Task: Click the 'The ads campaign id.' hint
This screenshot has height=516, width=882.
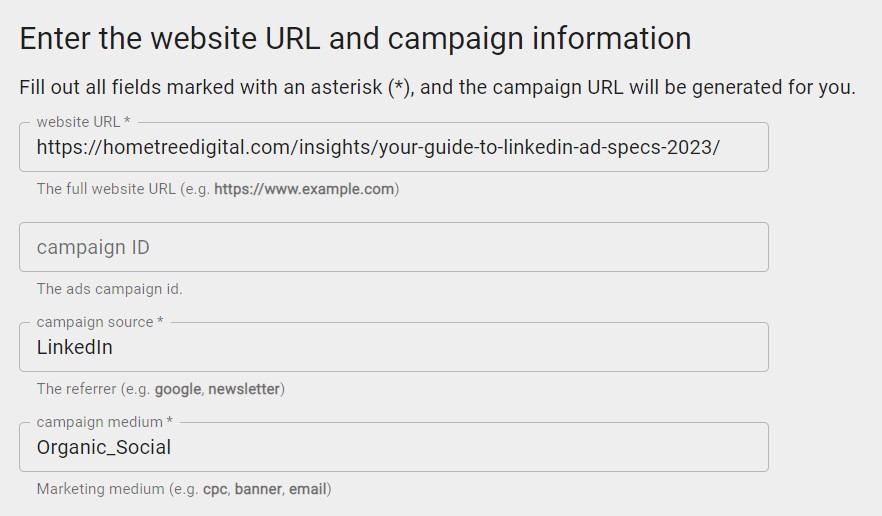Action: 110,289
